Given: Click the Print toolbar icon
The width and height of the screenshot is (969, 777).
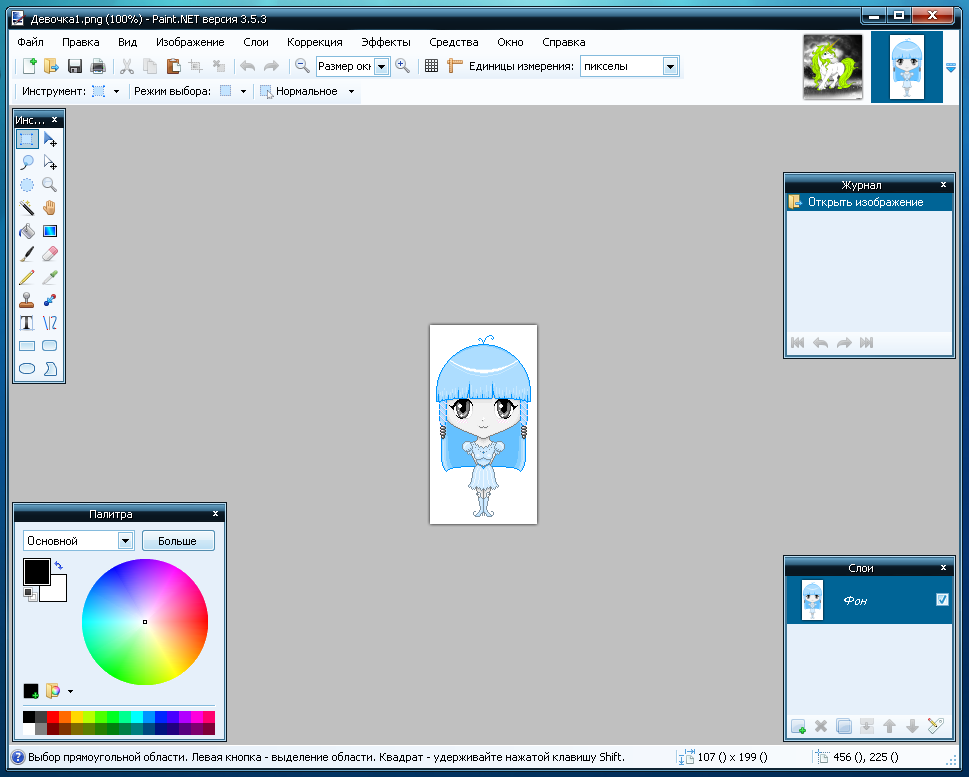Looking at the screenshot, I should coord(98,66).
